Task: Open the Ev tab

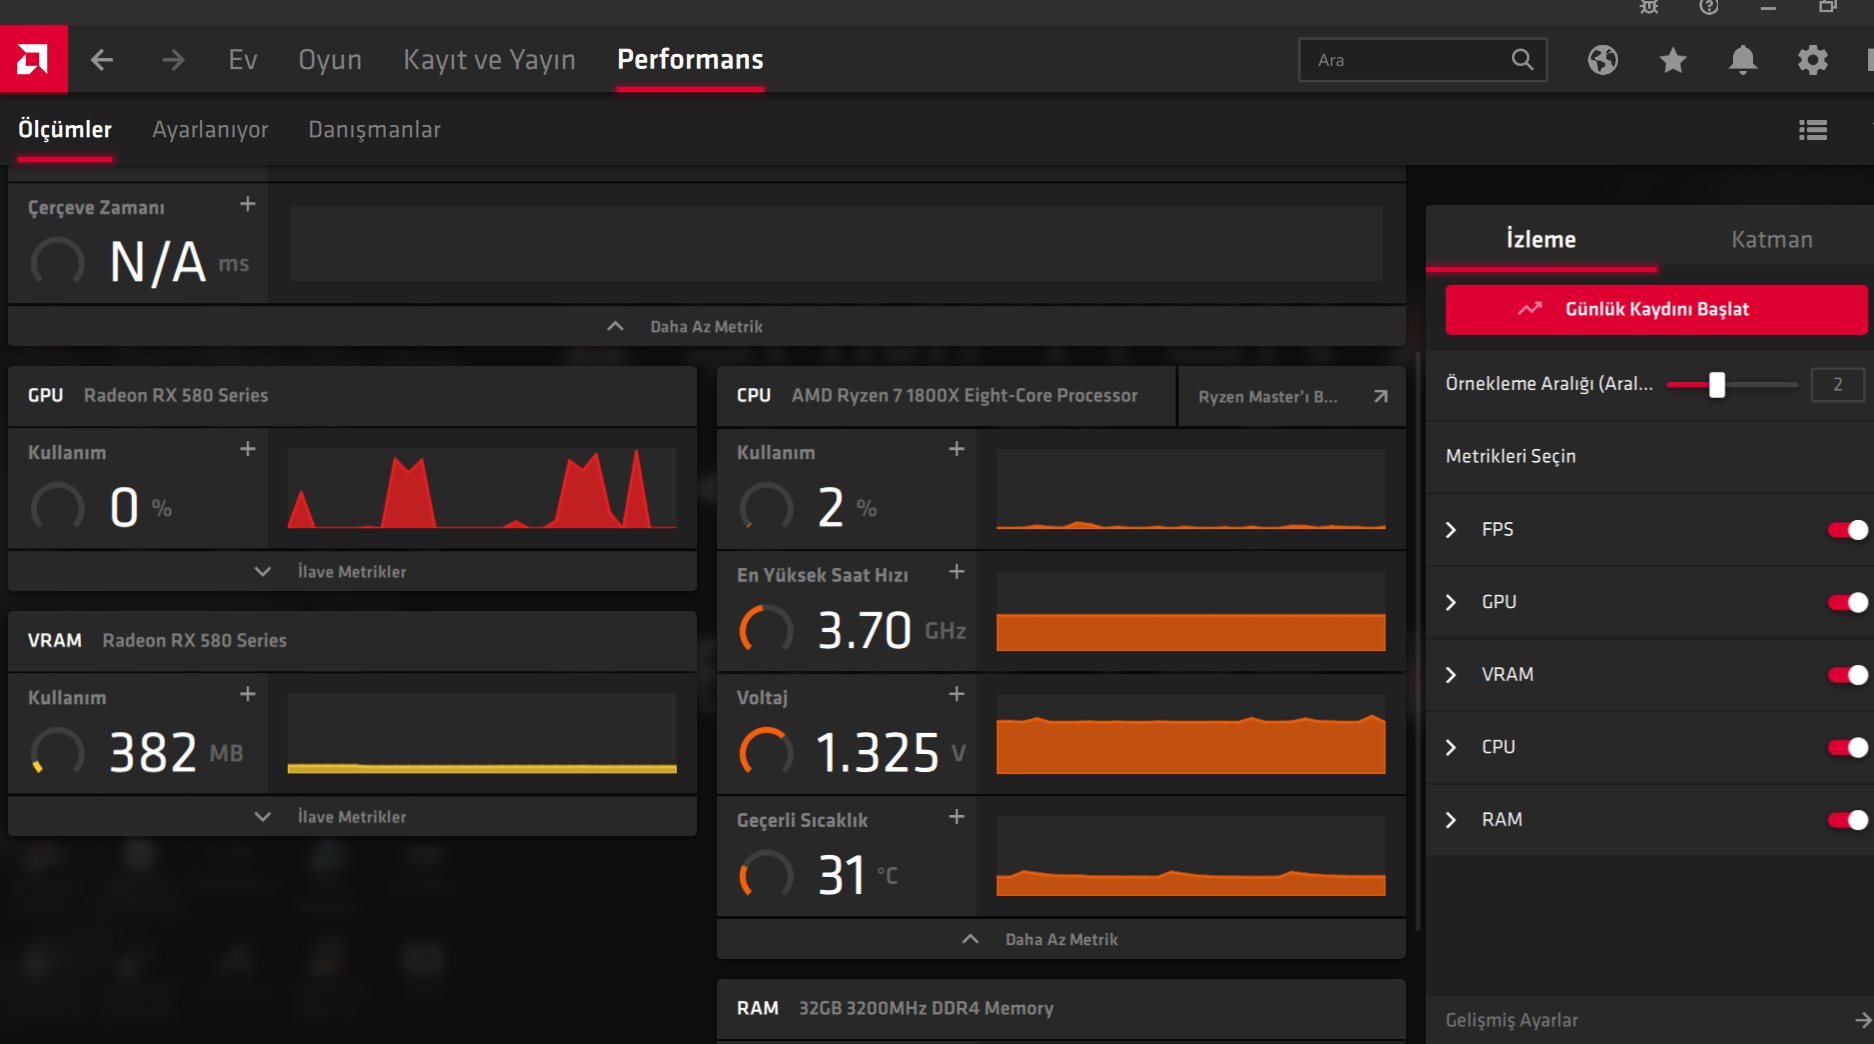Action: coord(243,60)
